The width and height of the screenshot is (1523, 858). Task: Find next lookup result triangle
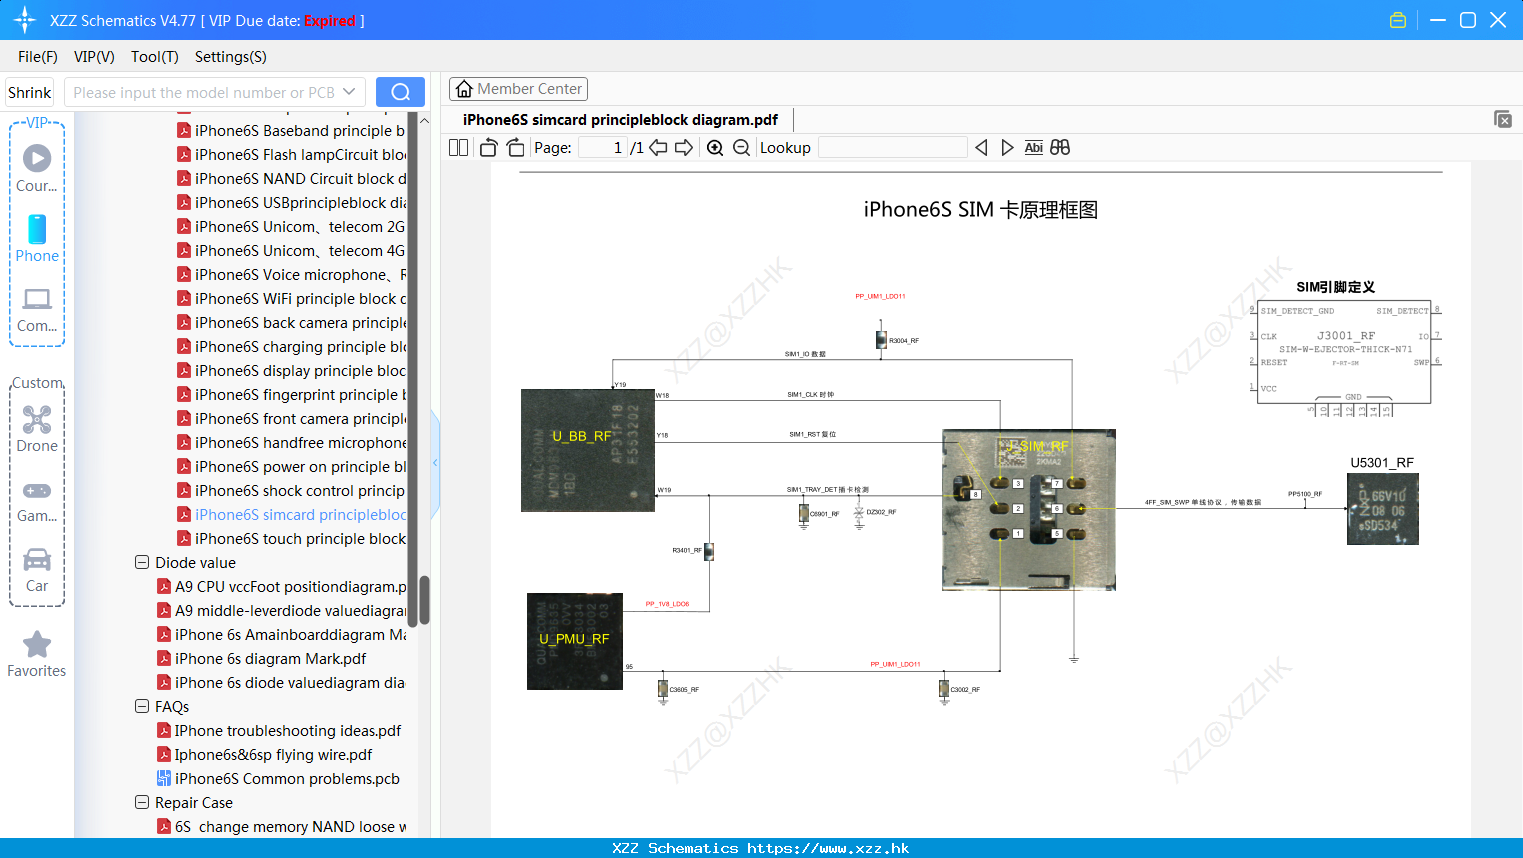[x=1007, y=148]
